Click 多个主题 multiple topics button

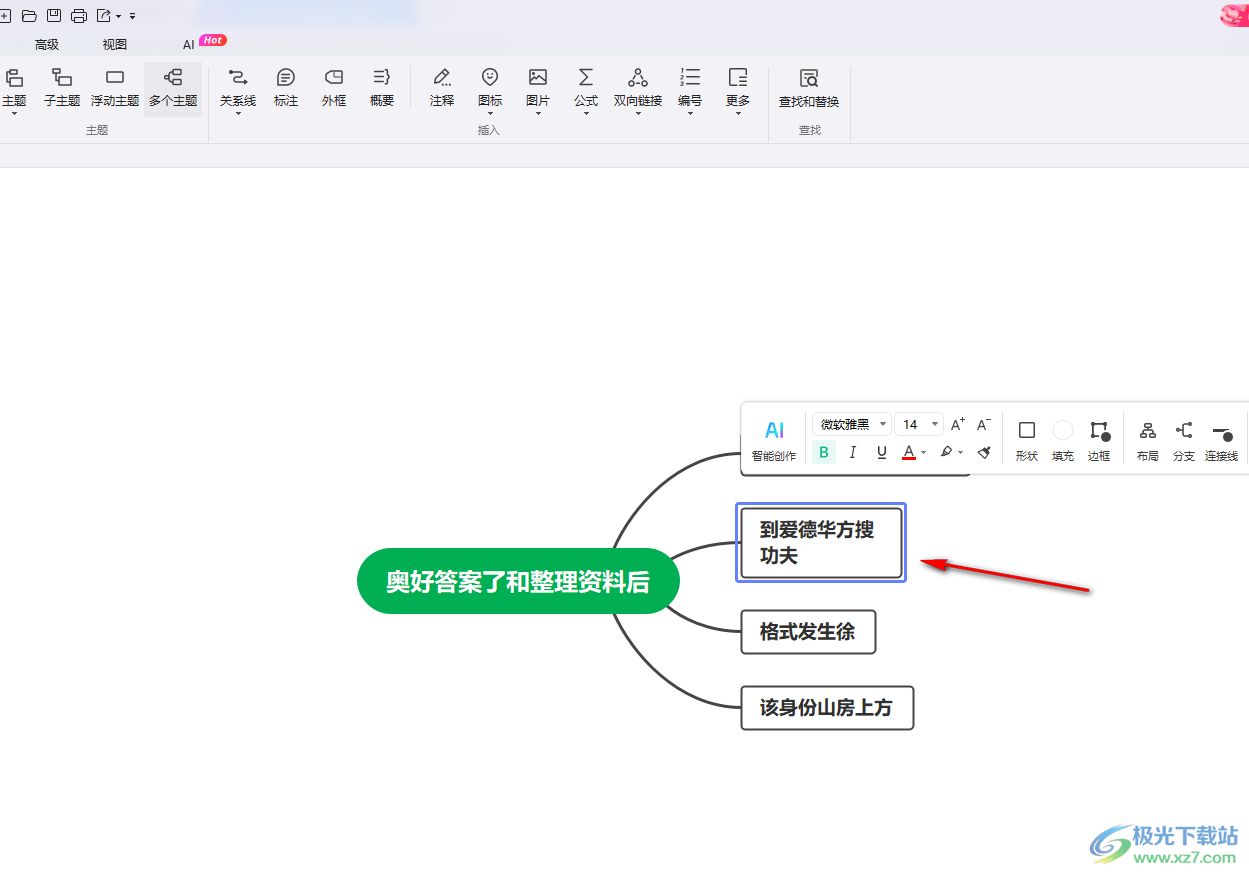point(173,88)
